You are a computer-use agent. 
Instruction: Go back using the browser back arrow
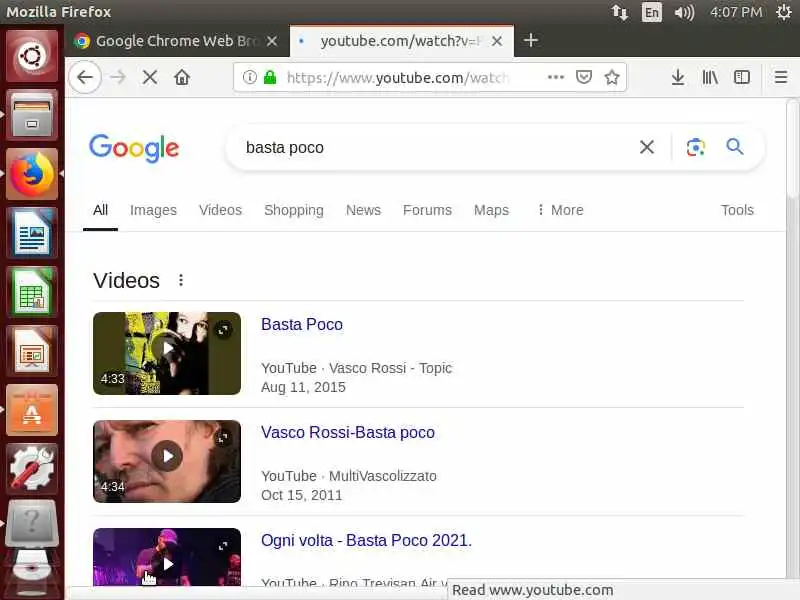pos(85,78)
